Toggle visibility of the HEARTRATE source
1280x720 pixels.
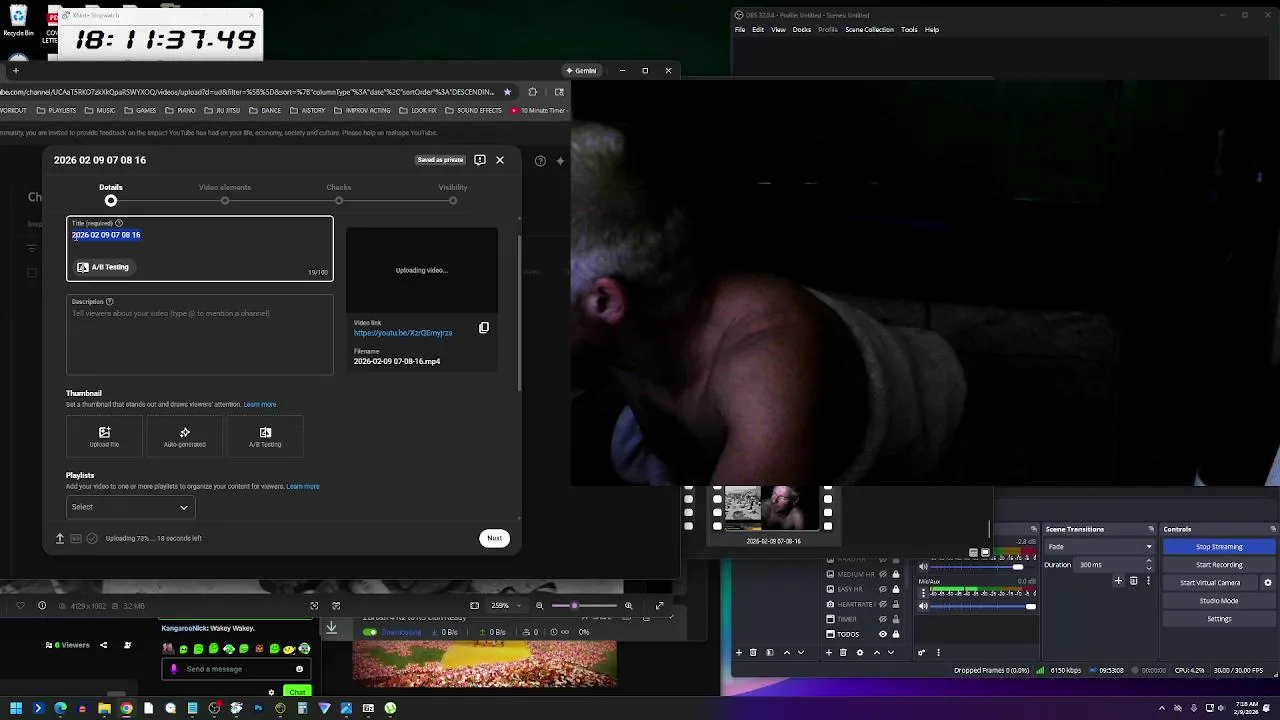pyautogui.click(x=882, y=604)
